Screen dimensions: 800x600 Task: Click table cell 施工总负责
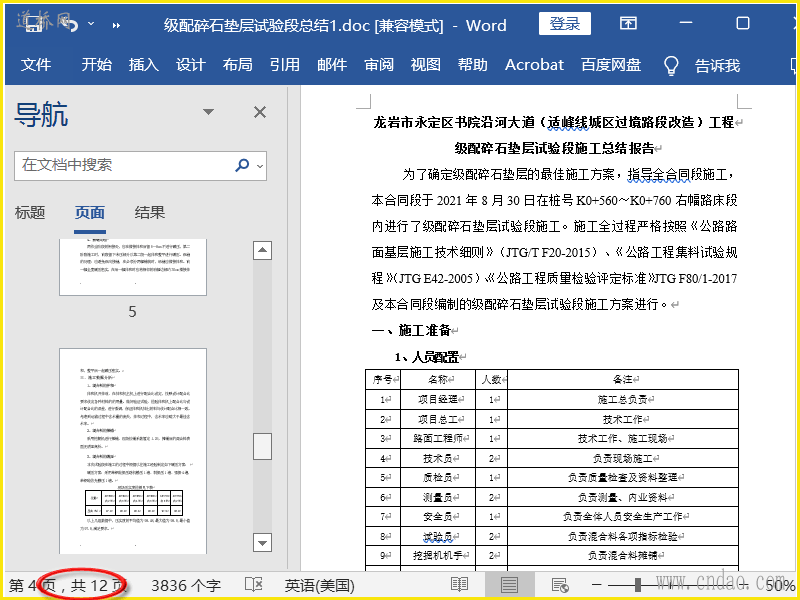[x=622, y=399]
